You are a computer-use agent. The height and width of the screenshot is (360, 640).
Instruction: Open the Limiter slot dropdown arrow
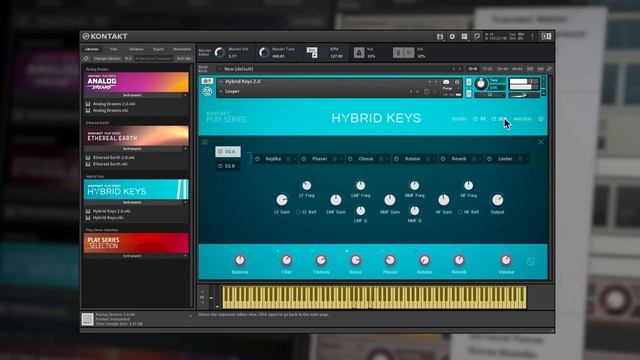pyautogui.click(x=527, y=159)
